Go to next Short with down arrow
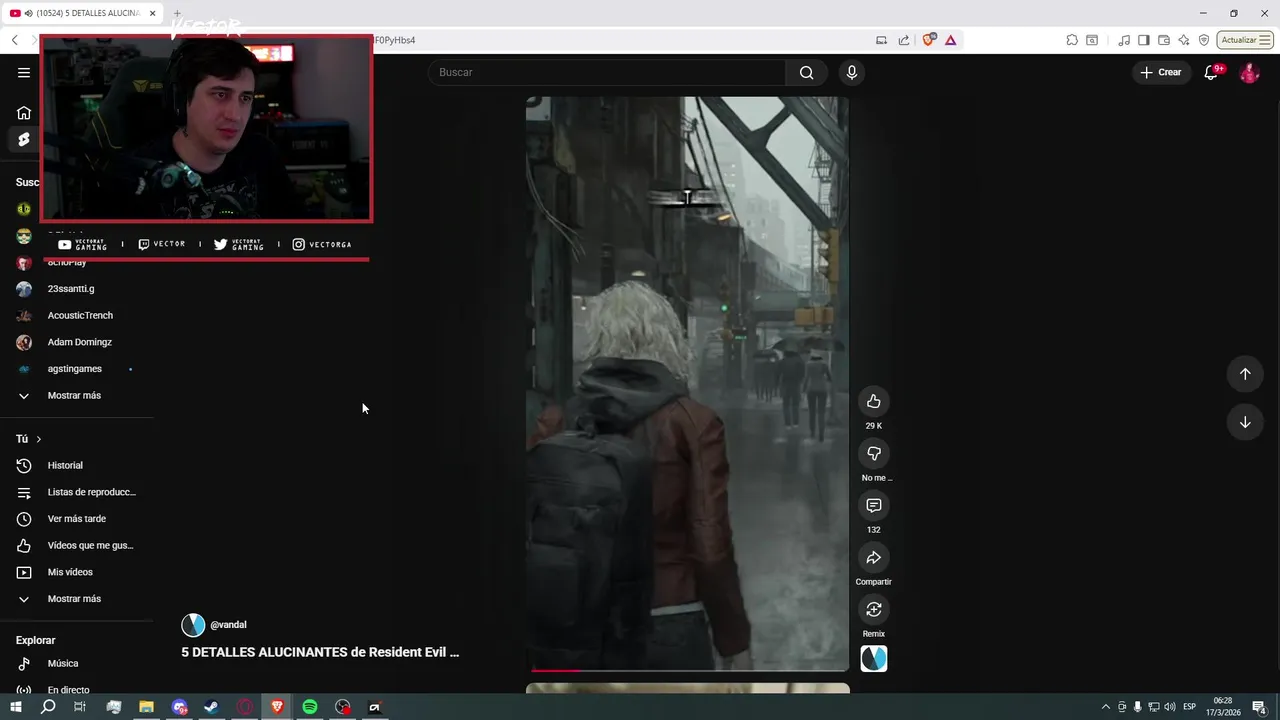This screenshot has width=1280, height=720. (1245, 422)
